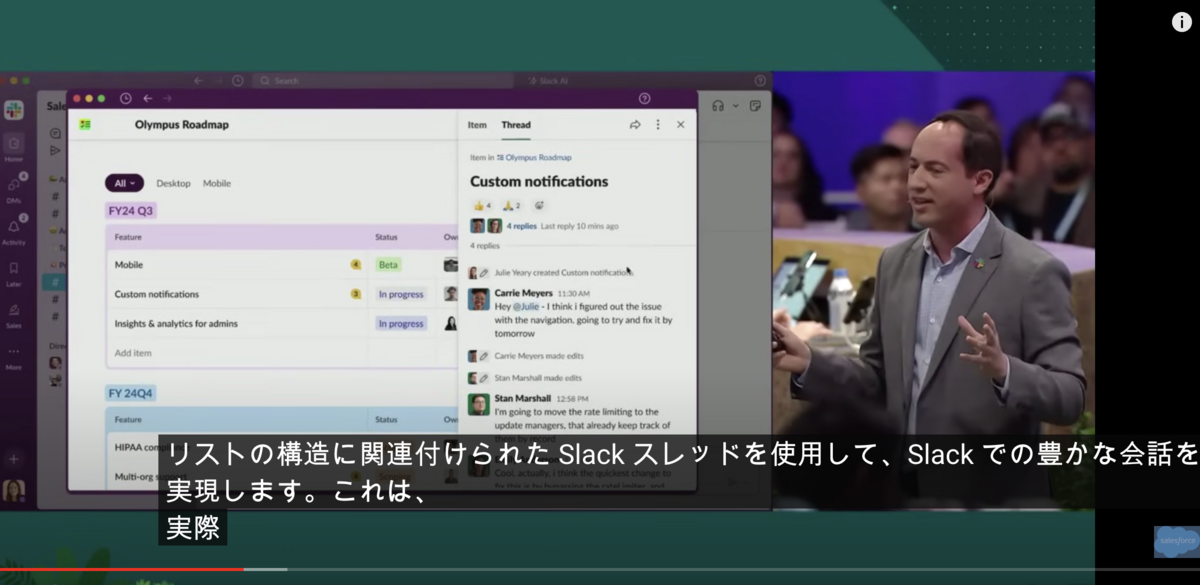1200x585 pixels.
Task: Click the Beta status tag
Action: coord(388,265)
